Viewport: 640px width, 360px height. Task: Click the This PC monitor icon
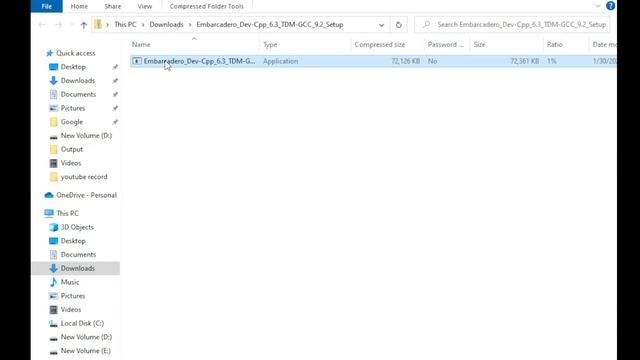coord(49,213)
